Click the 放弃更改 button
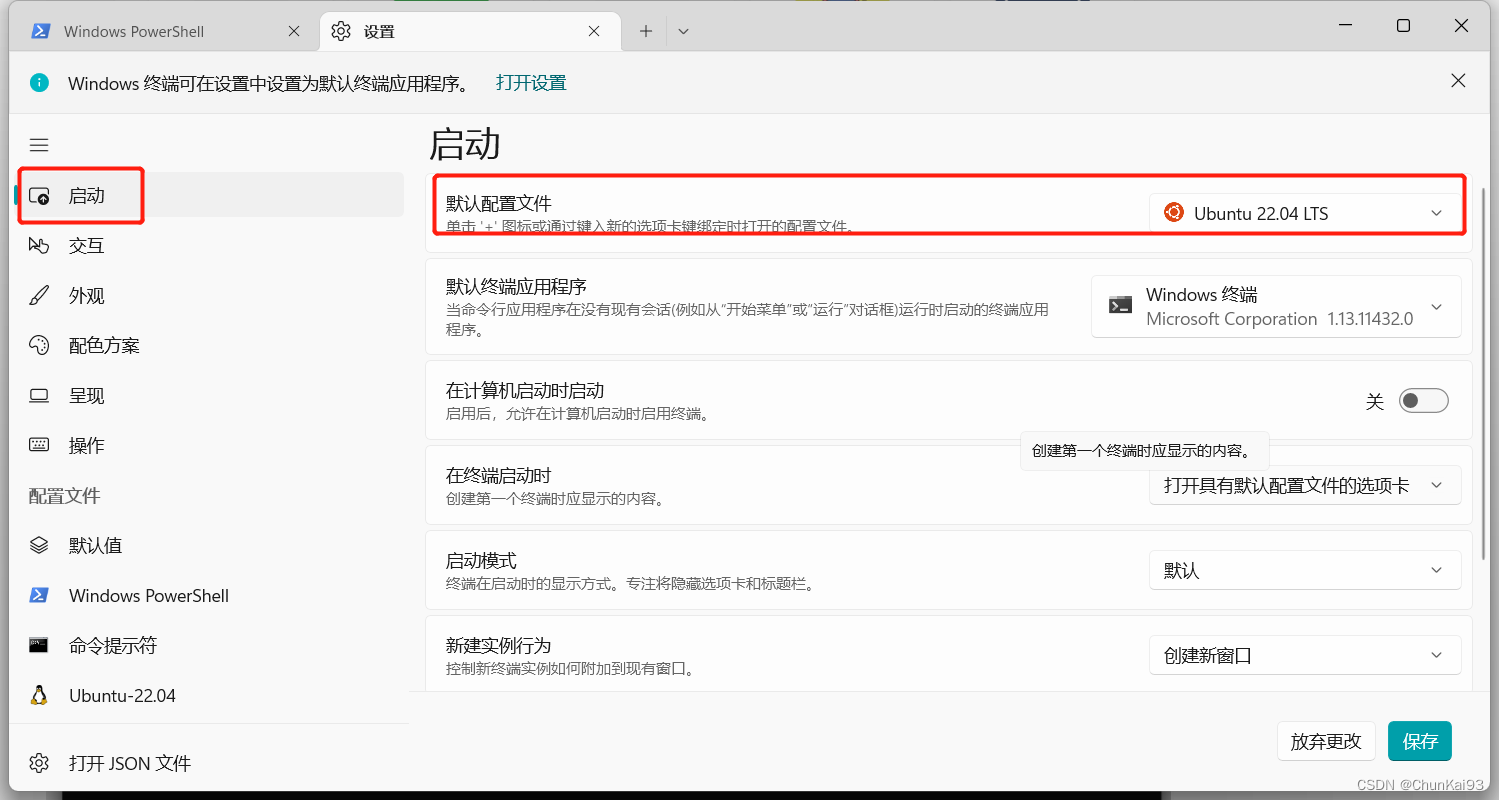1499x800 pixels. [1326, 741]
